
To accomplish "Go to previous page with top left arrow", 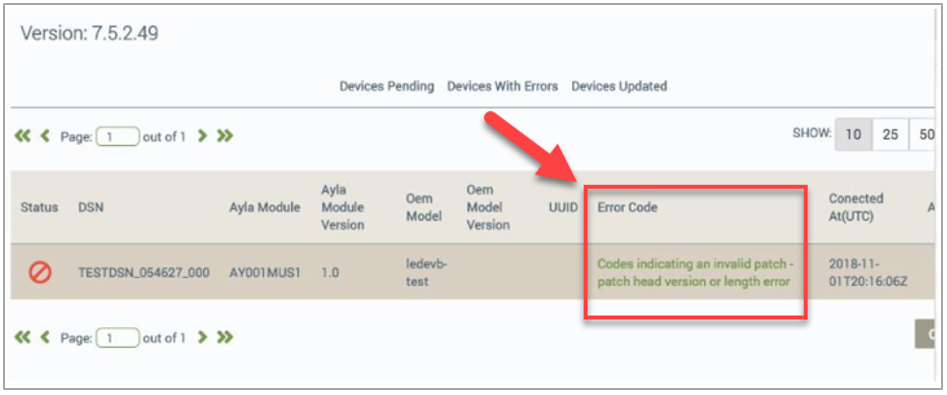I will (44, 136).
